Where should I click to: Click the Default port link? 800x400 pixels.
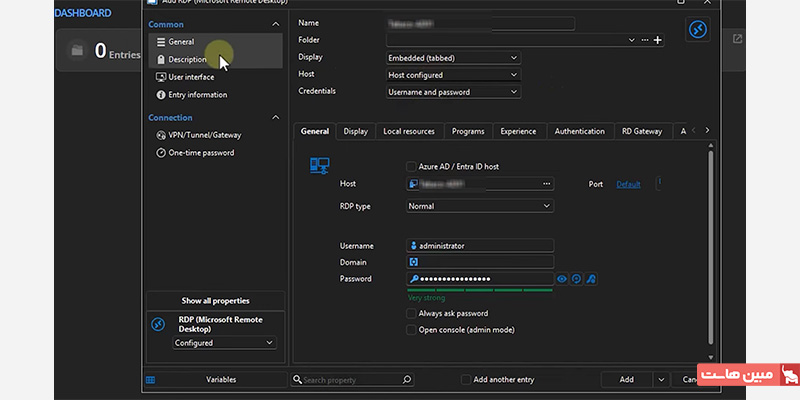pos(629,185)
